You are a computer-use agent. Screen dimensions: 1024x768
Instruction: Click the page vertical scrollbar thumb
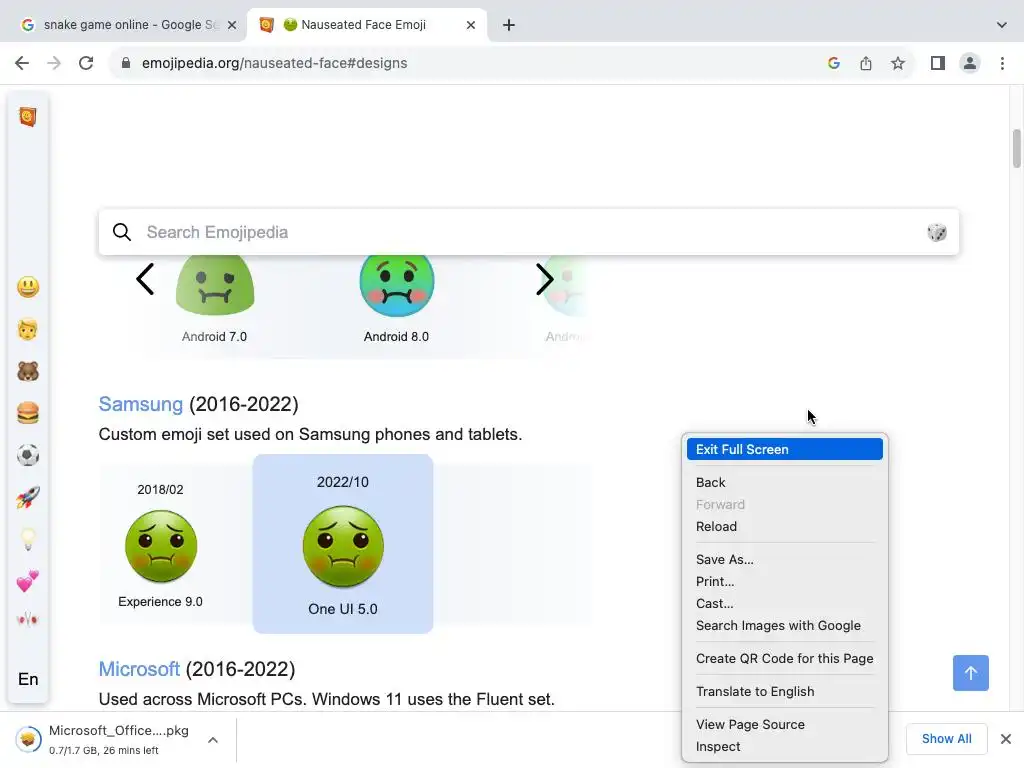tap(1017, 149)
